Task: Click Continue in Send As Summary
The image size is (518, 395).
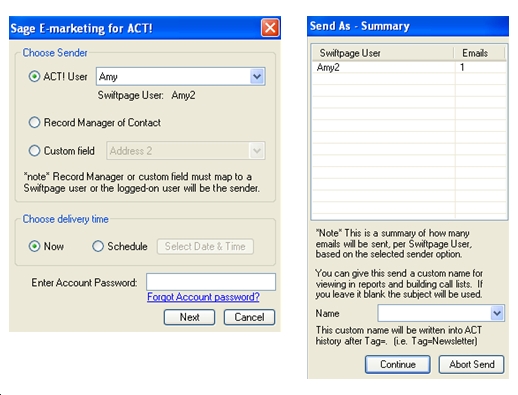Action: (x=398, y=364)
